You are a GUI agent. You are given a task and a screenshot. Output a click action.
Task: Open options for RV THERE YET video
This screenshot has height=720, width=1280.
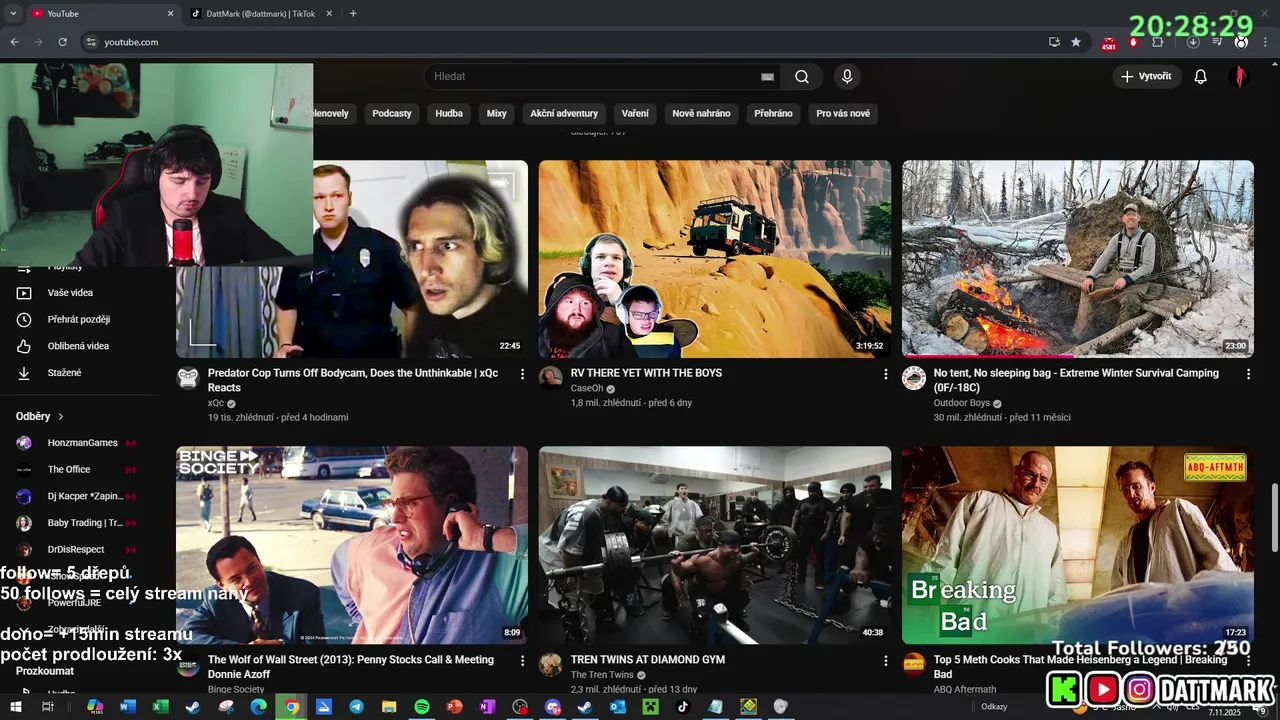pos(885,374)
